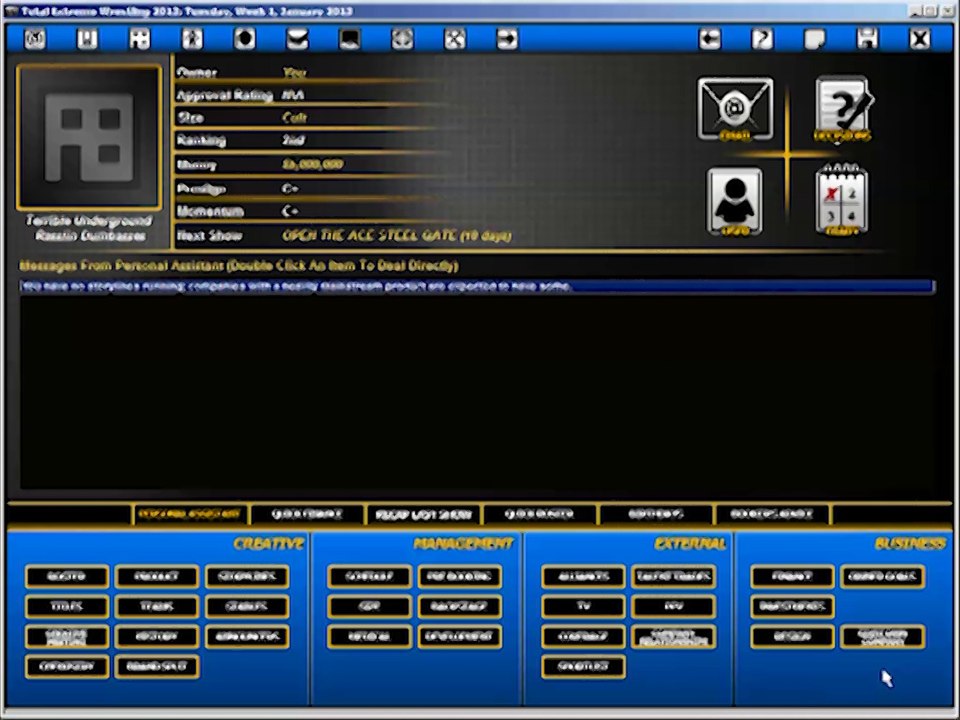
Task: Open the Product button in Creative
Action: [x=157, y=576]
